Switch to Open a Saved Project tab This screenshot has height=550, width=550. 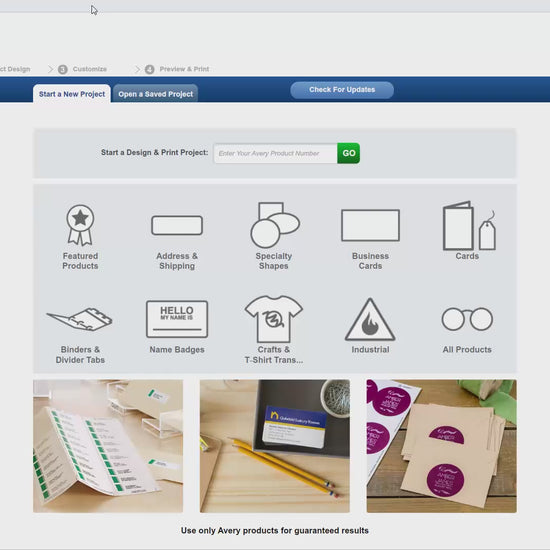(x=155, y=94)
